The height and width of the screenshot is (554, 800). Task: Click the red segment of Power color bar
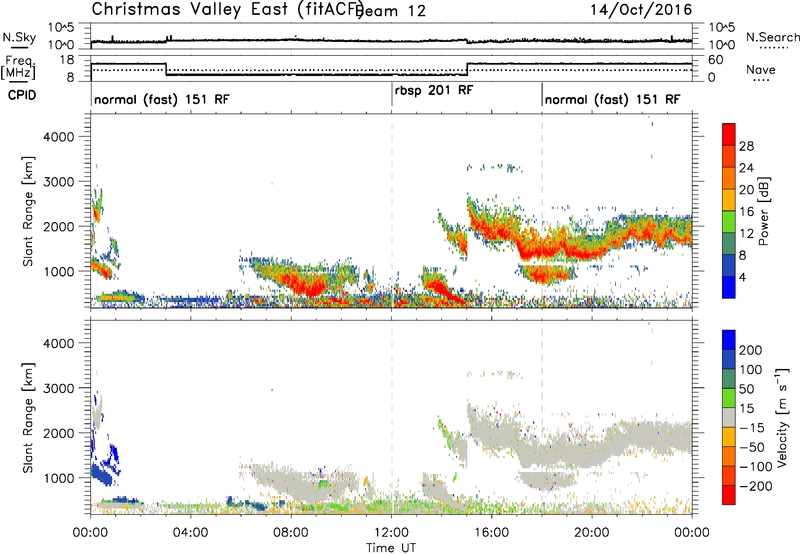tap(729, 134)
